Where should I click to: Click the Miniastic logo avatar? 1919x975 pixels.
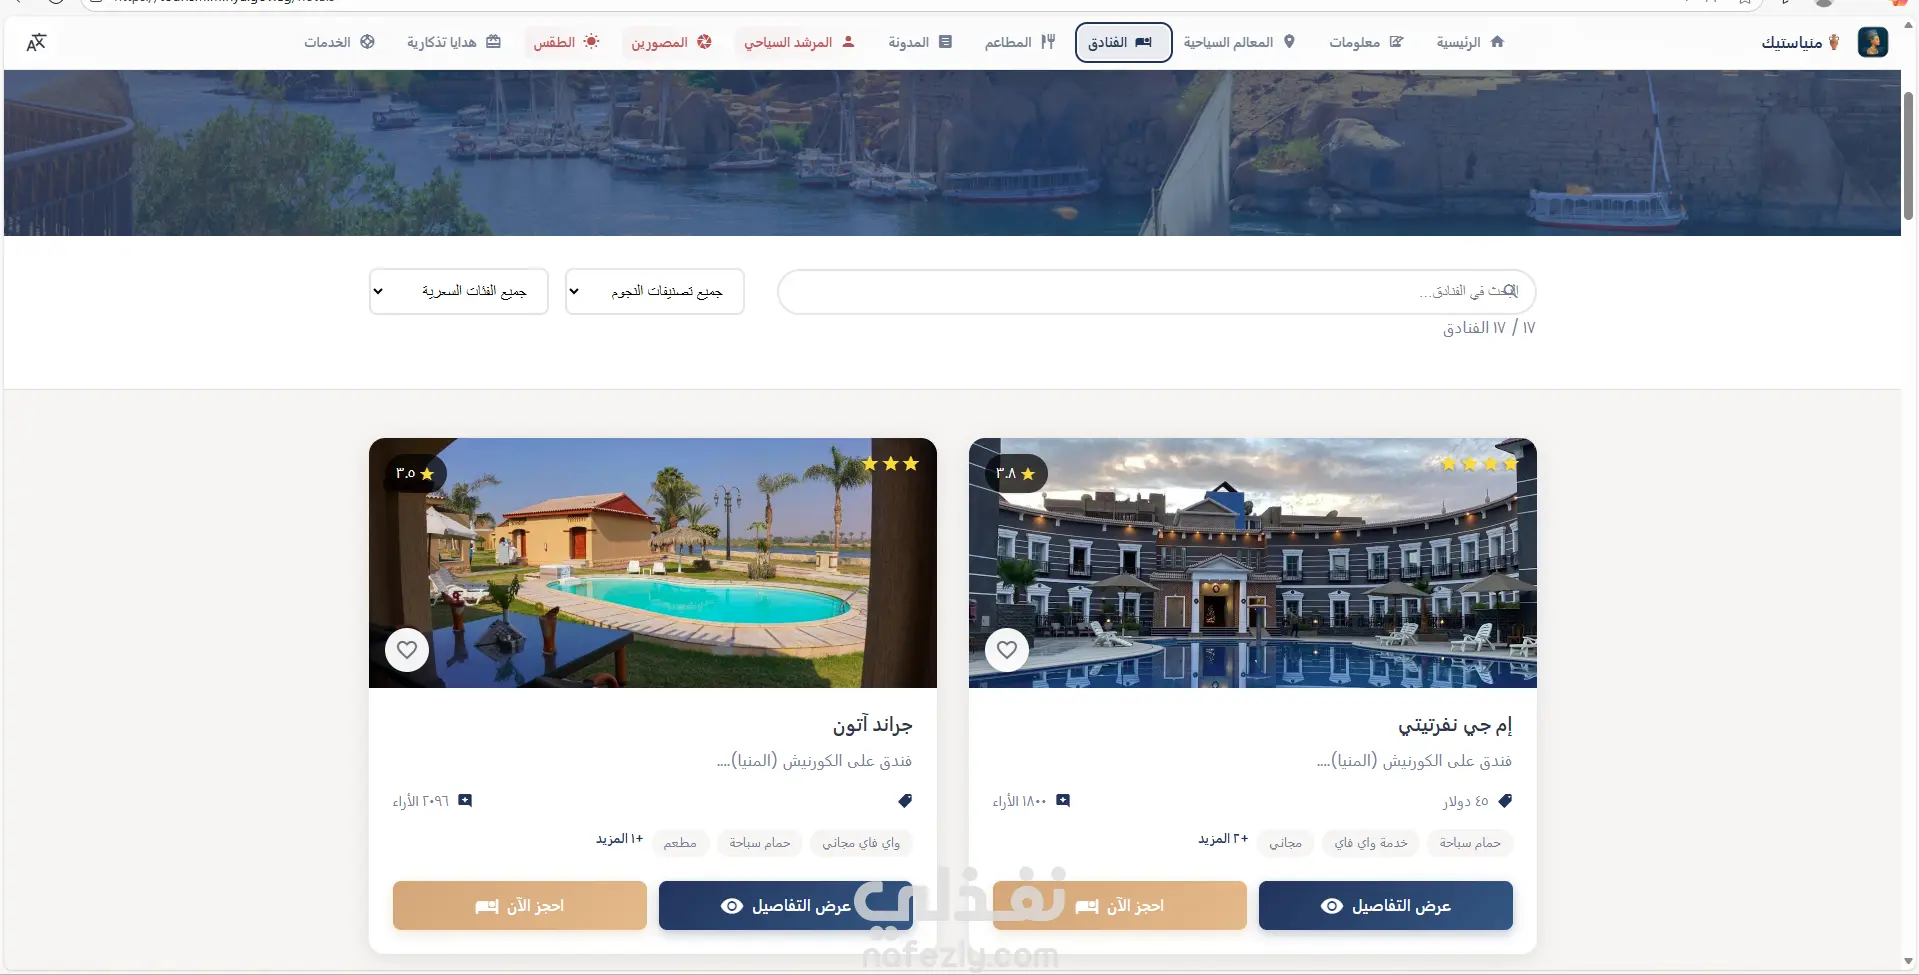click(1872, 42)
